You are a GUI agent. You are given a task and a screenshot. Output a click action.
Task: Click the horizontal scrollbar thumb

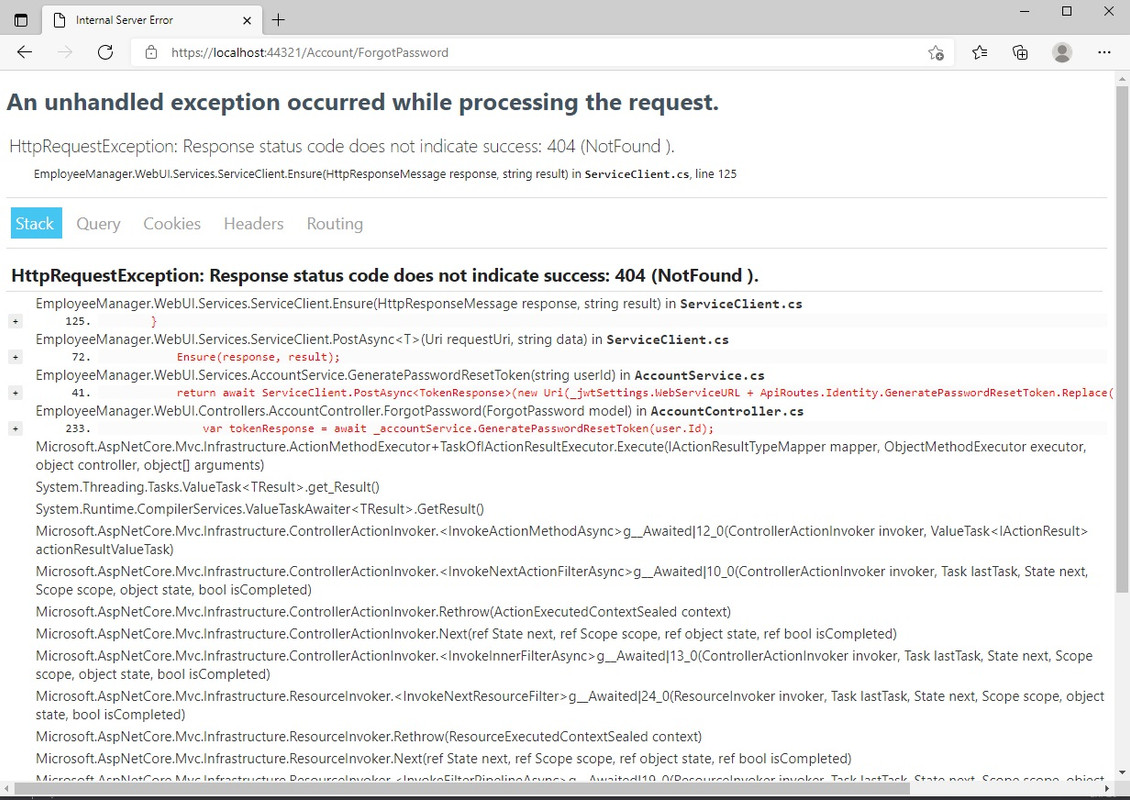tap(461, 789)
